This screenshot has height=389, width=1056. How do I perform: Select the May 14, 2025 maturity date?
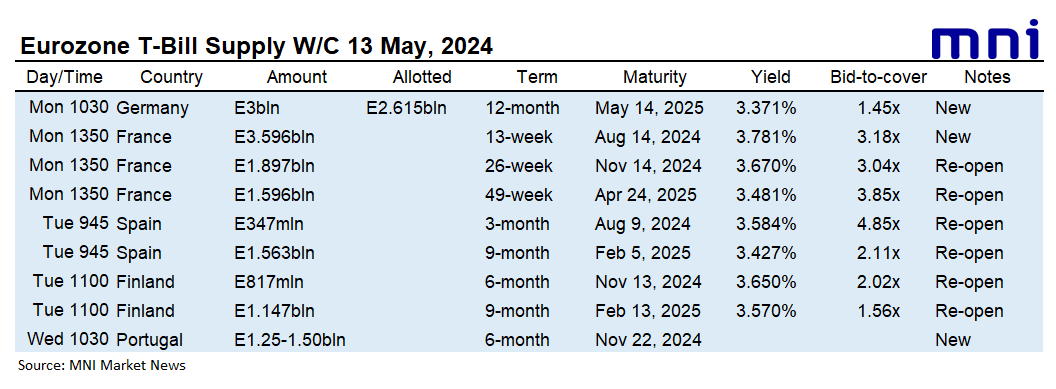coord(649,108)
